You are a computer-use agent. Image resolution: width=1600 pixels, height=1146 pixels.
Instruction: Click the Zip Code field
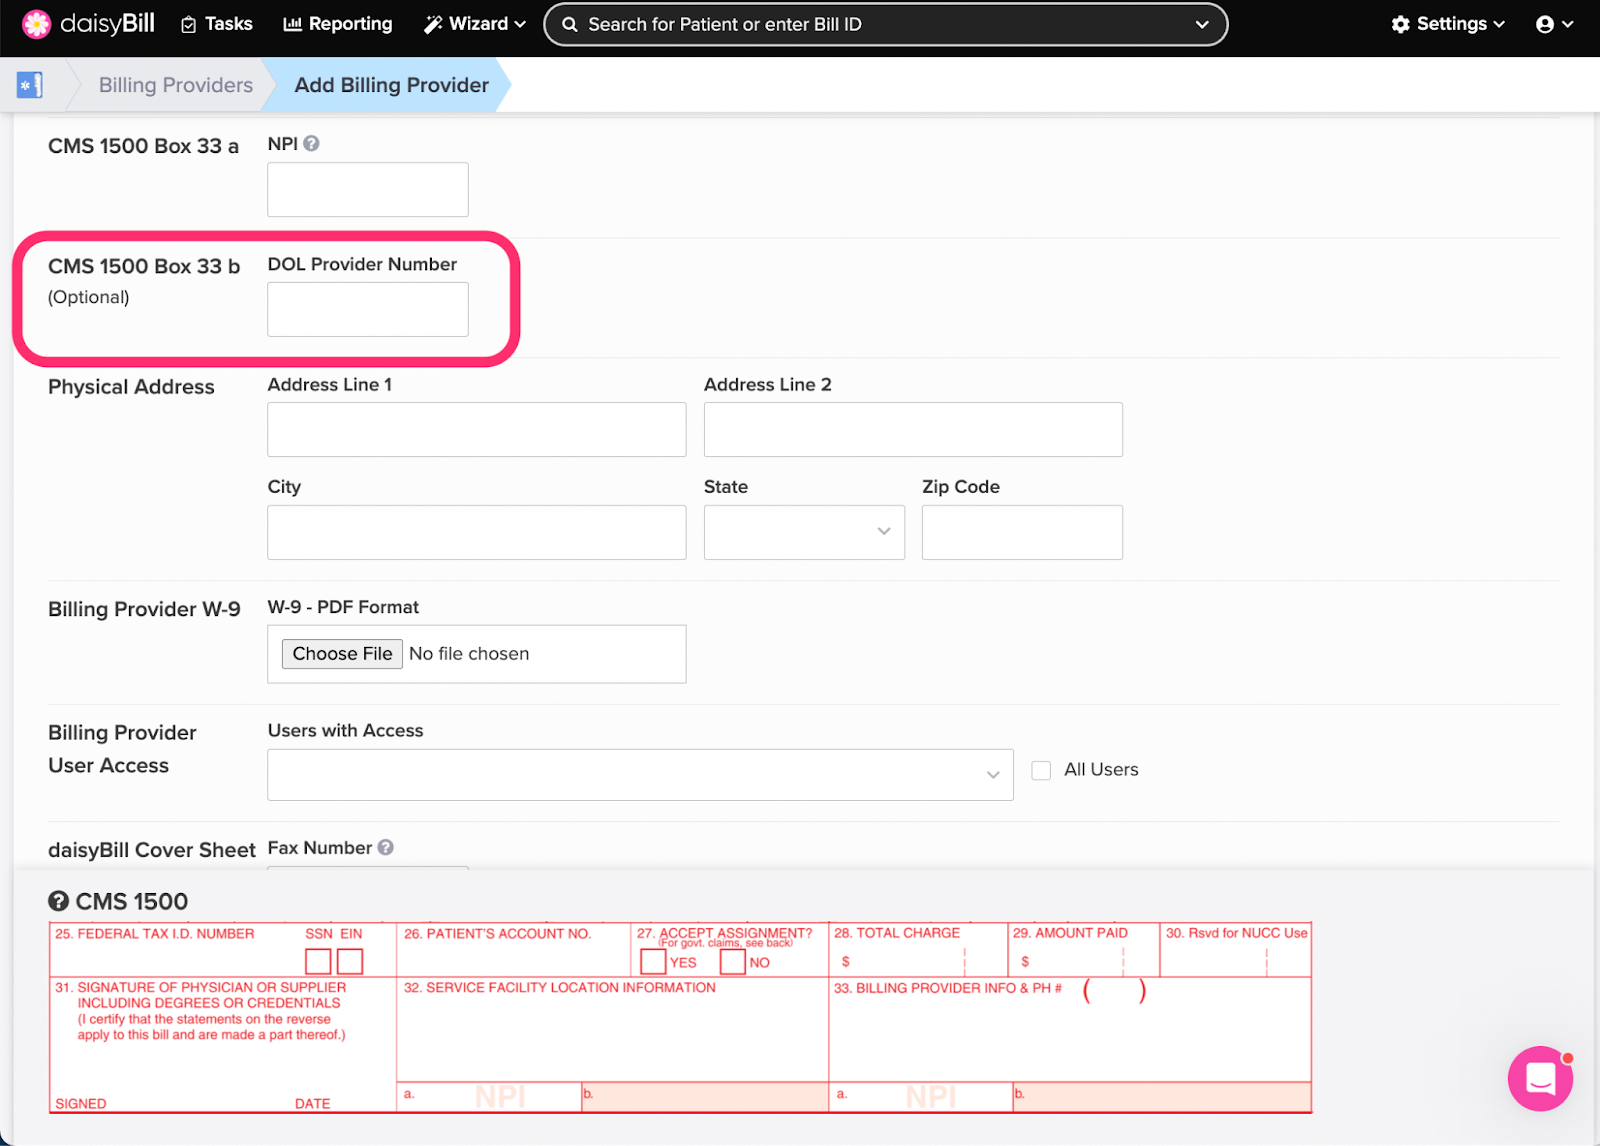tap(1022, 532)
